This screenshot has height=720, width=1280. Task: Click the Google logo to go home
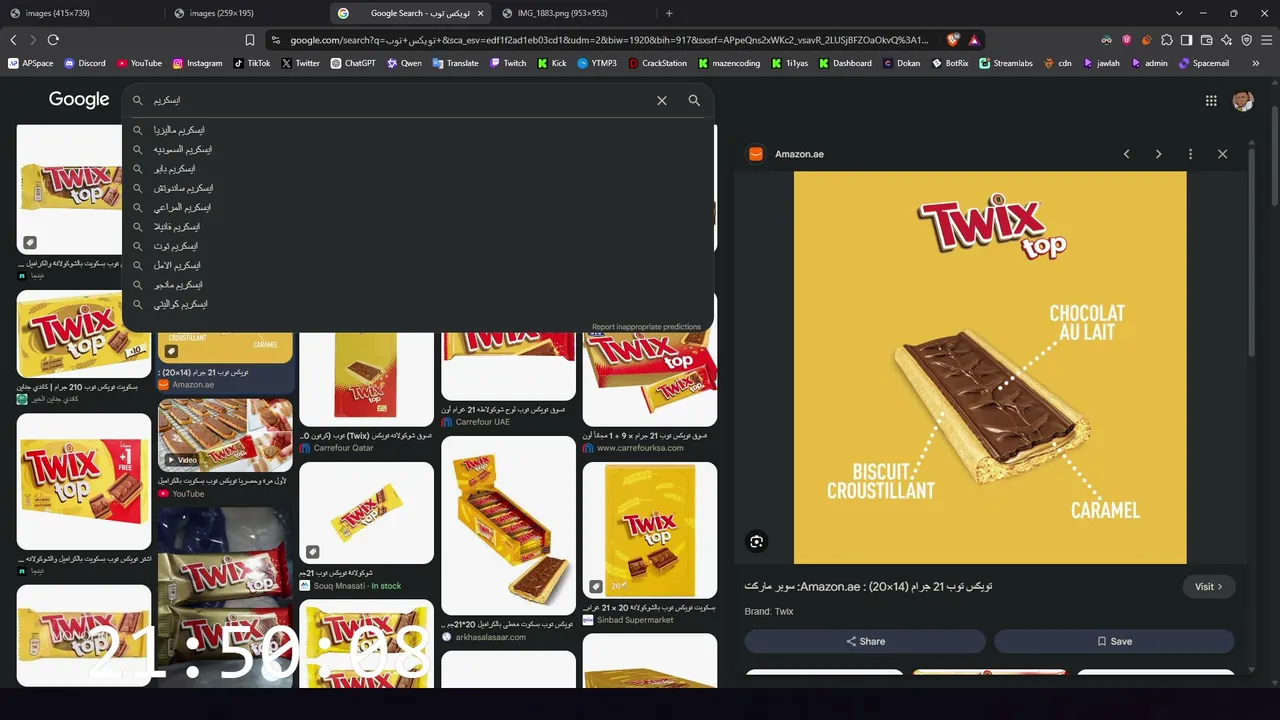tap(79, 99)
